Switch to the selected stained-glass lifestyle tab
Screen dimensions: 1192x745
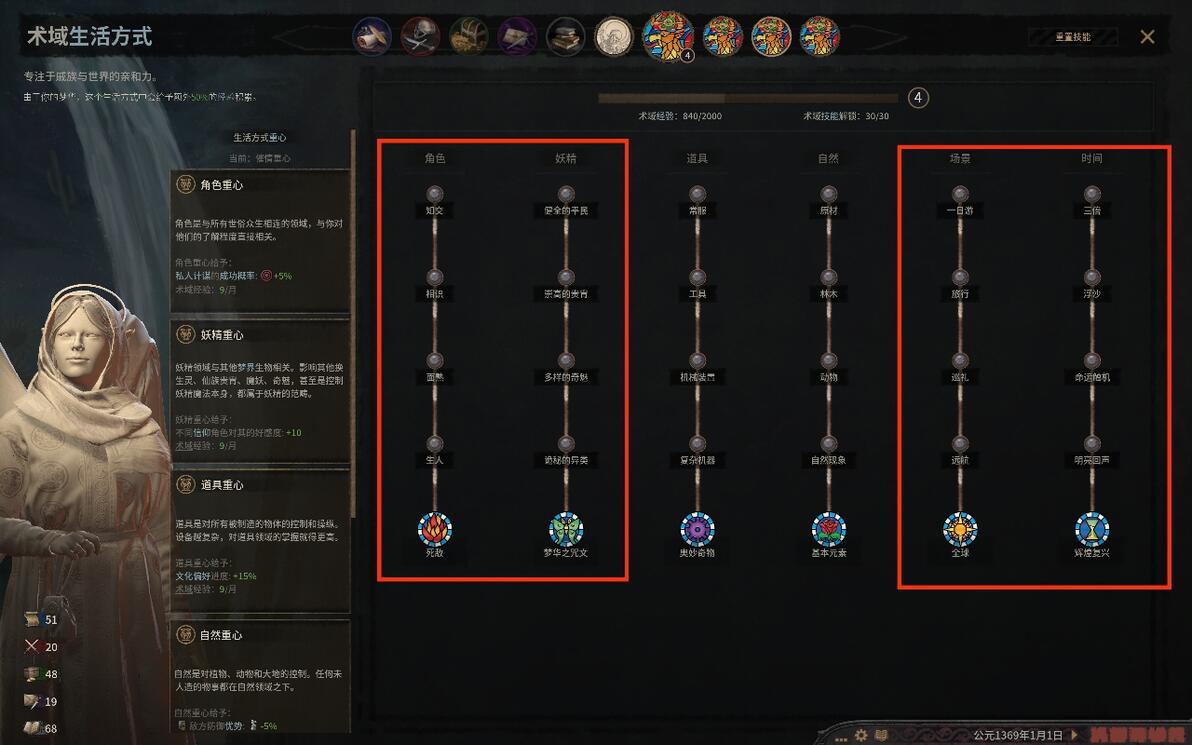point(668,36)
